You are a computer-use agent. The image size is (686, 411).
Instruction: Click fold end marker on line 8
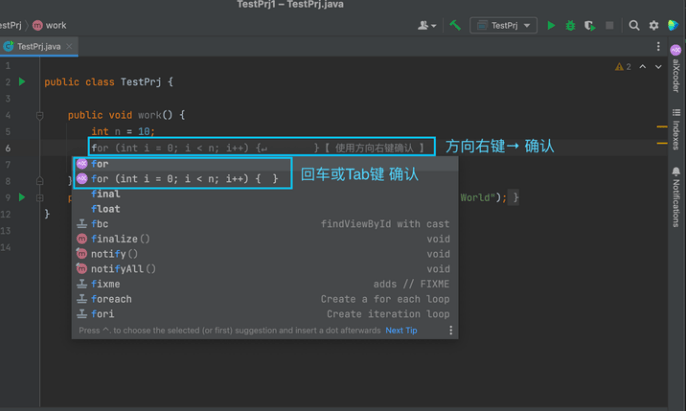click(39, 181)
